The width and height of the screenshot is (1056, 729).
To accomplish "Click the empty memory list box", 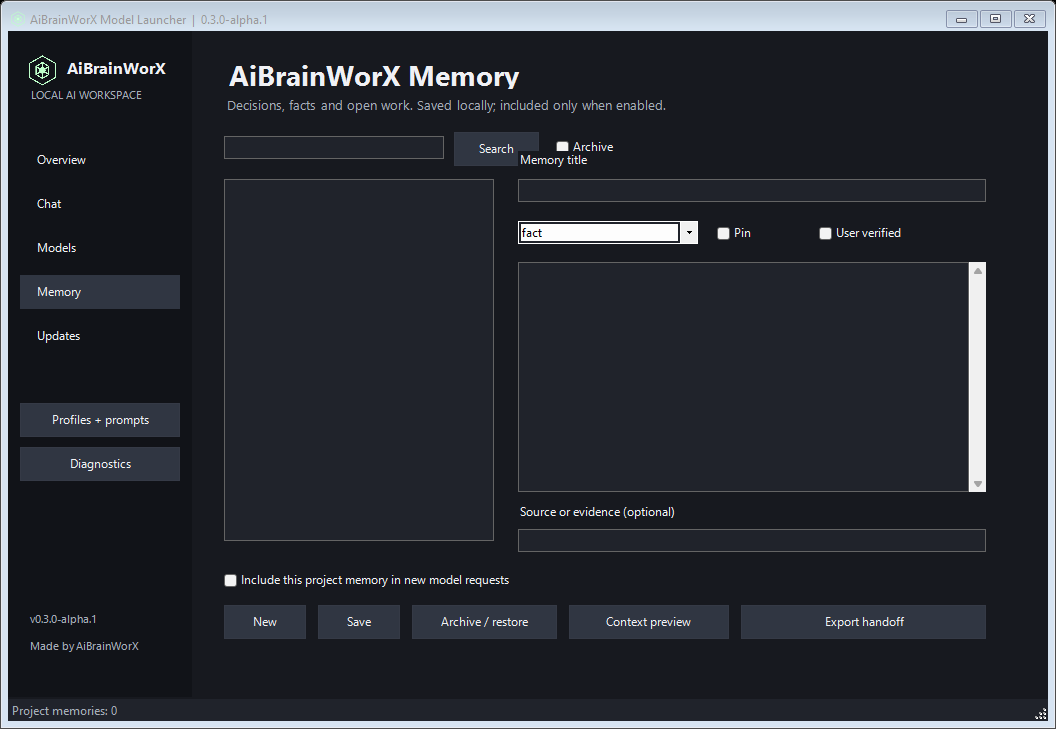I will pos(359,360).
